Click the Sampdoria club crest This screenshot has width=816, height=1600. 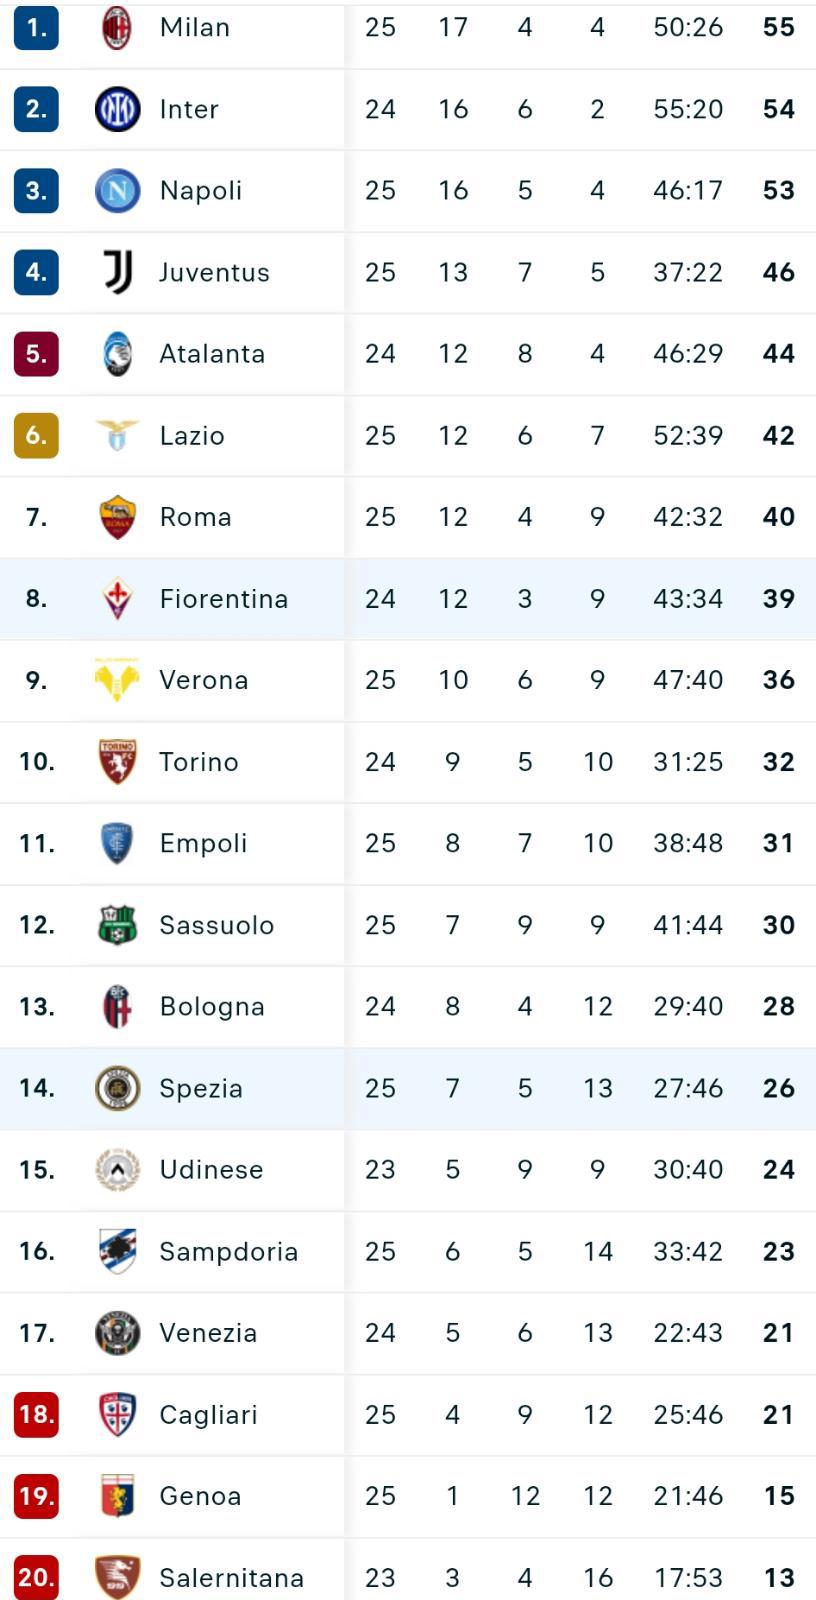[117, 1251]
